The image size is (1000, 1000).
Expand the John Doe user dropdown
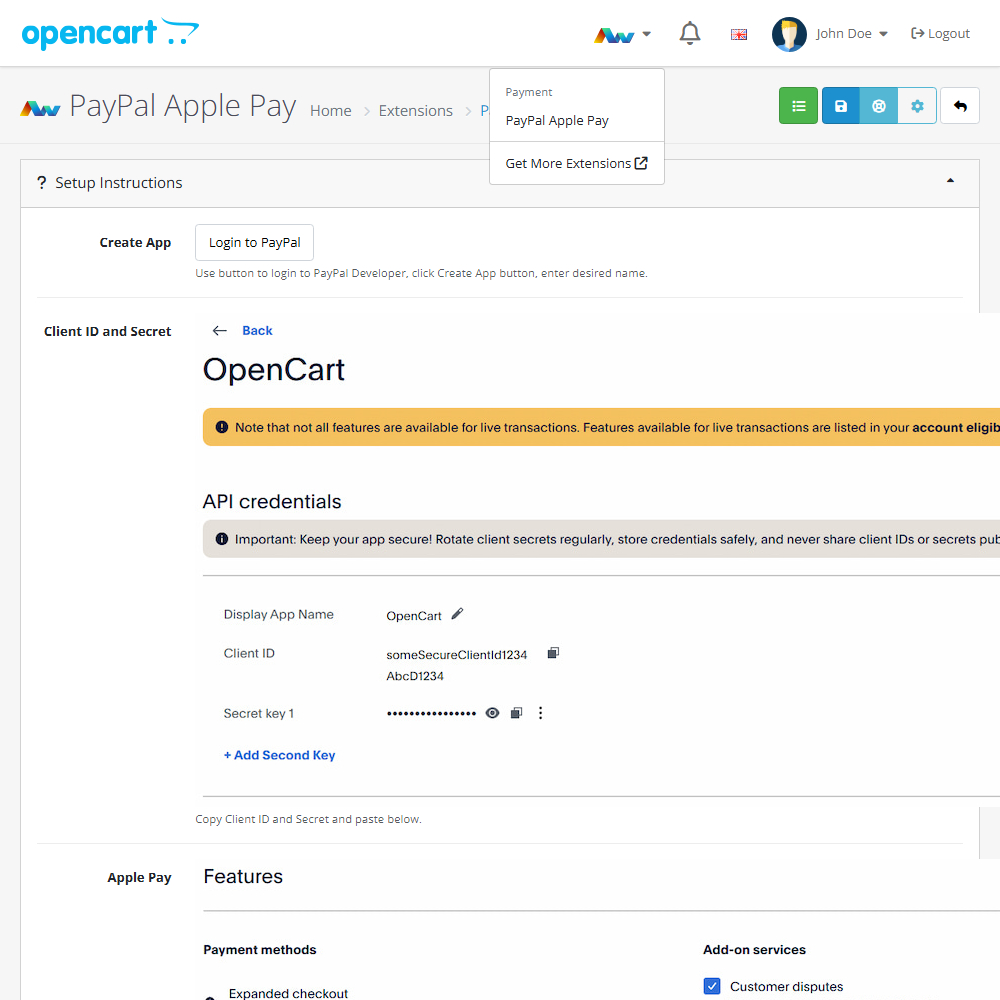point(830,34)
